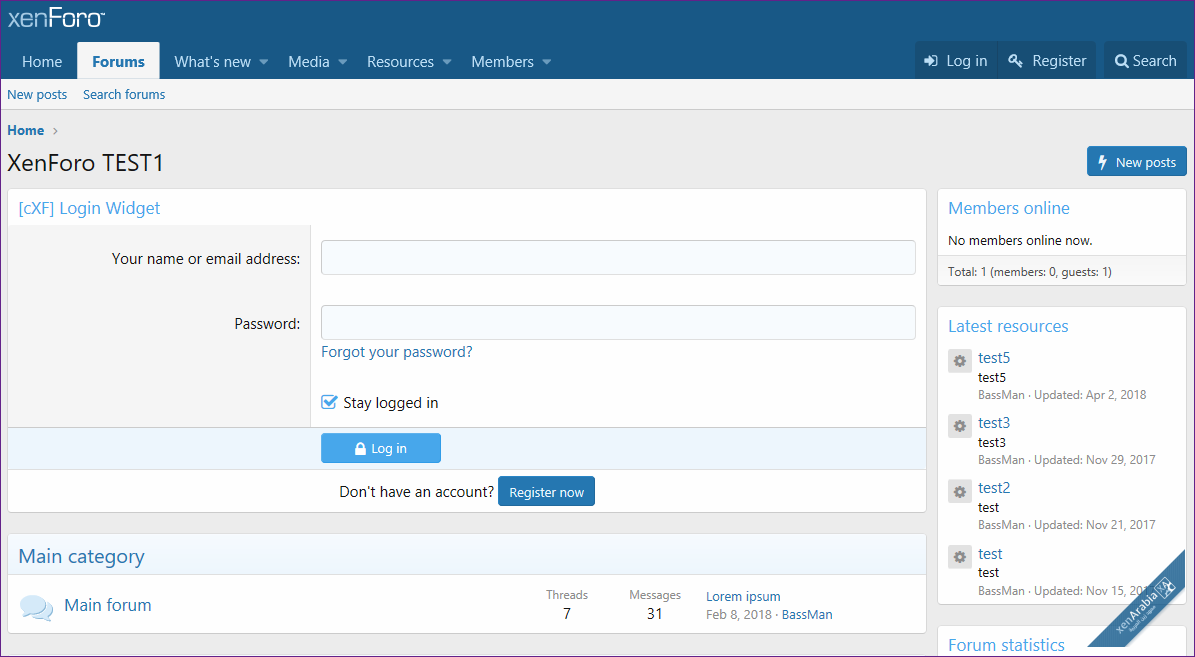This screenshot has width=1195, height=657.
Task: Click the lightning bolt on New posts button
Action: [1102, 161]
